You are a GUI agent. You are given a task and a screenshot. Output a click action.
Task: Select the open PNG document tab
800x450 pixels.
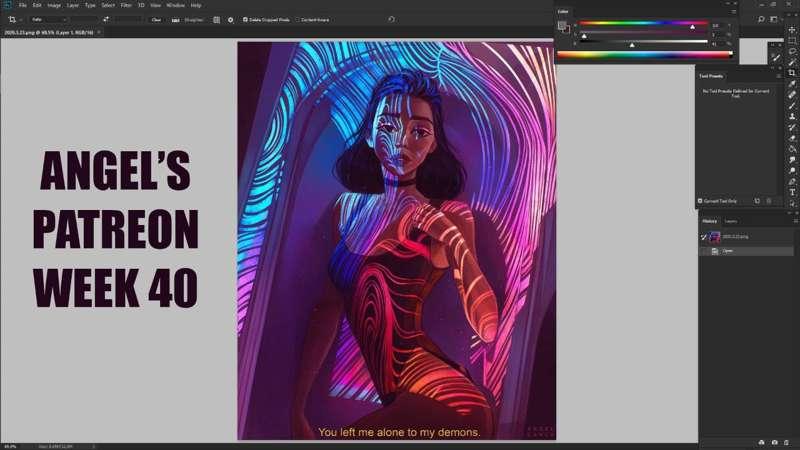tap(48, 32)
